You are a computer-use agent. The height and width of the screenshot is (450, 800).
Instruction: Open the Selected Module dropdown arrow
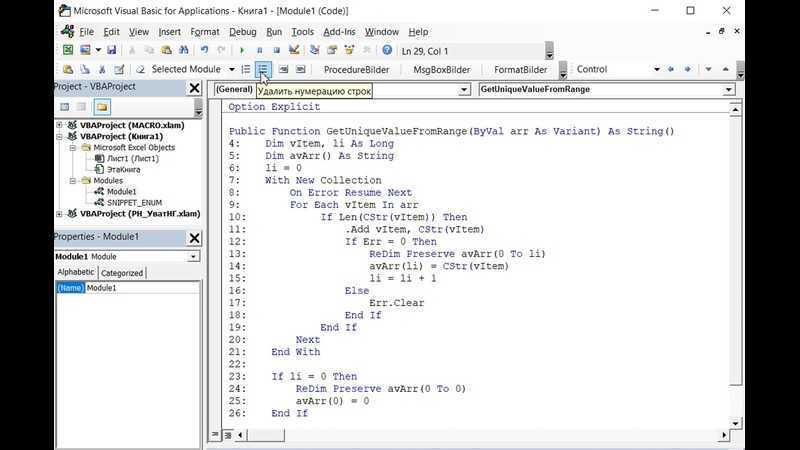231,69
